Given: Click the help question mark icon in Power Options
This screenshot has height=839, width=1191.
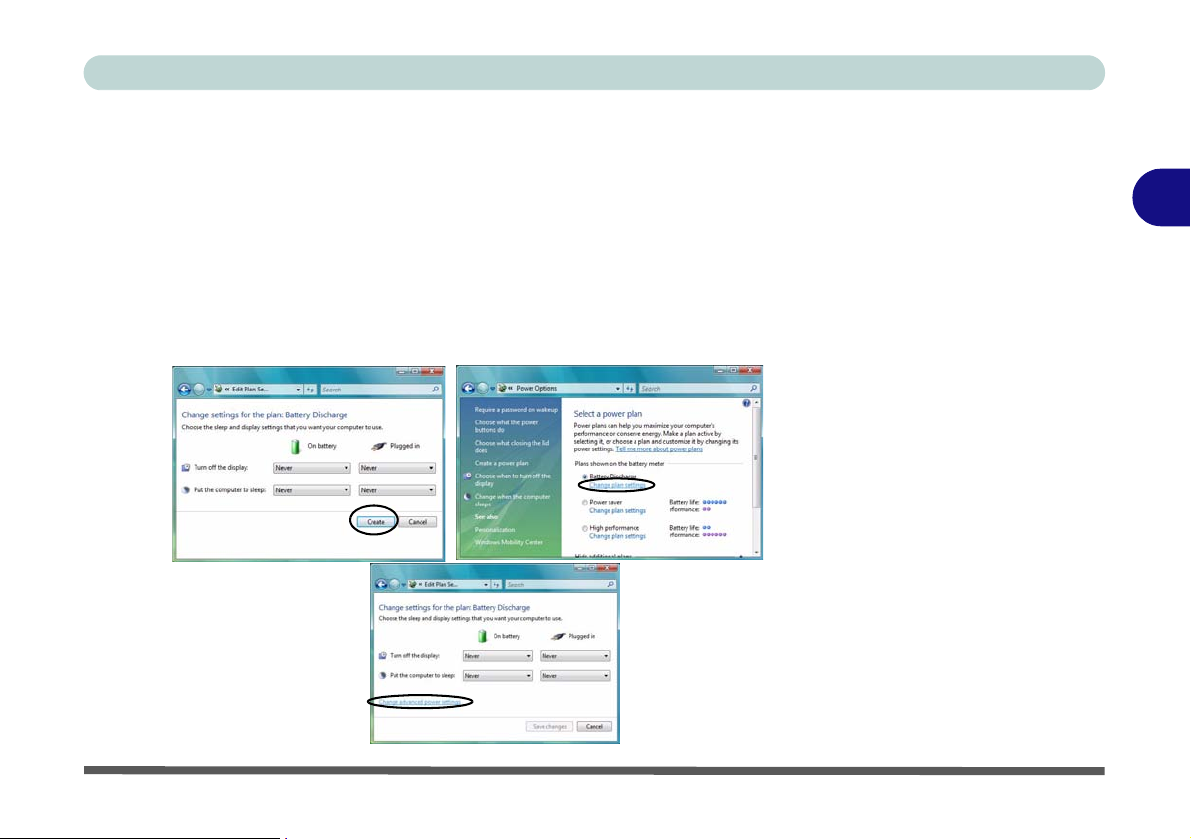Looking at the screenshot, I should tap(747, 402).
